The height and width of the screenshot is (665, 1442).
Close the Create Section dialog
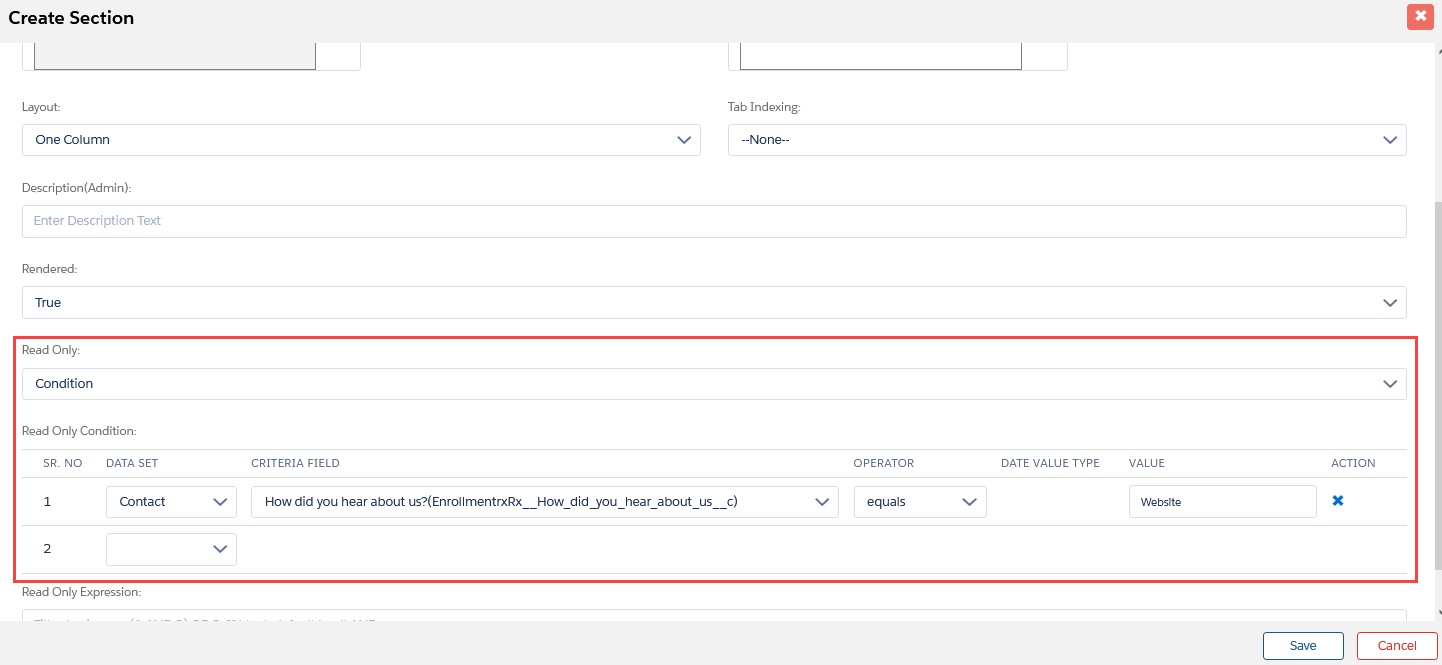(x=1420, y=17)
